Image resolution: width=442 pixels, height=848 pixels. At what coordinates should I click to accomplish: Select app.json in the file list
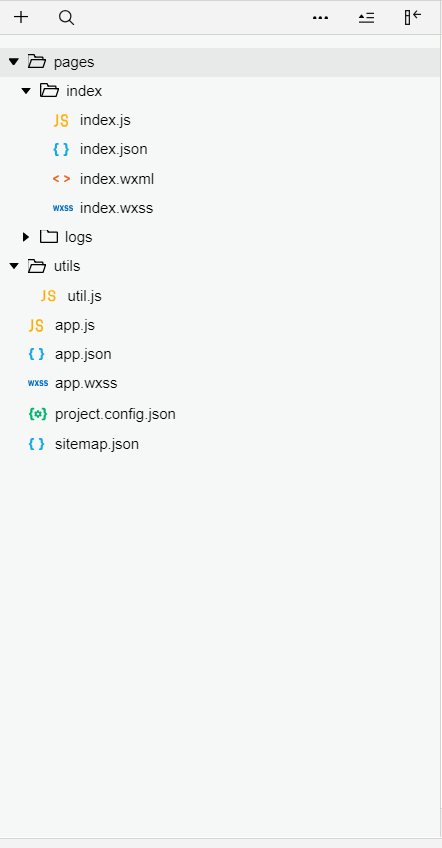coord(83,355)
